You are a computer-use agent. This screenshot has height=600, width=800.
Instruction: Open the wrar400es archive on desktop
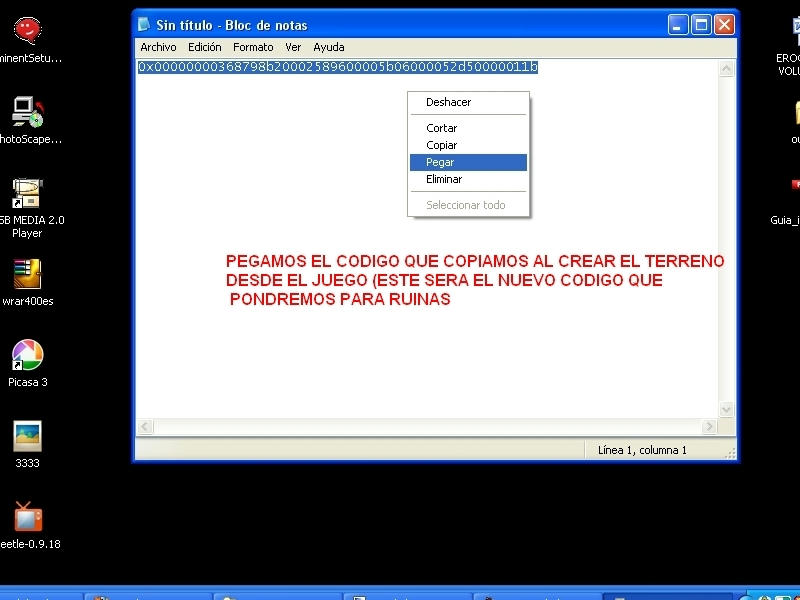(x=25, y=275)
